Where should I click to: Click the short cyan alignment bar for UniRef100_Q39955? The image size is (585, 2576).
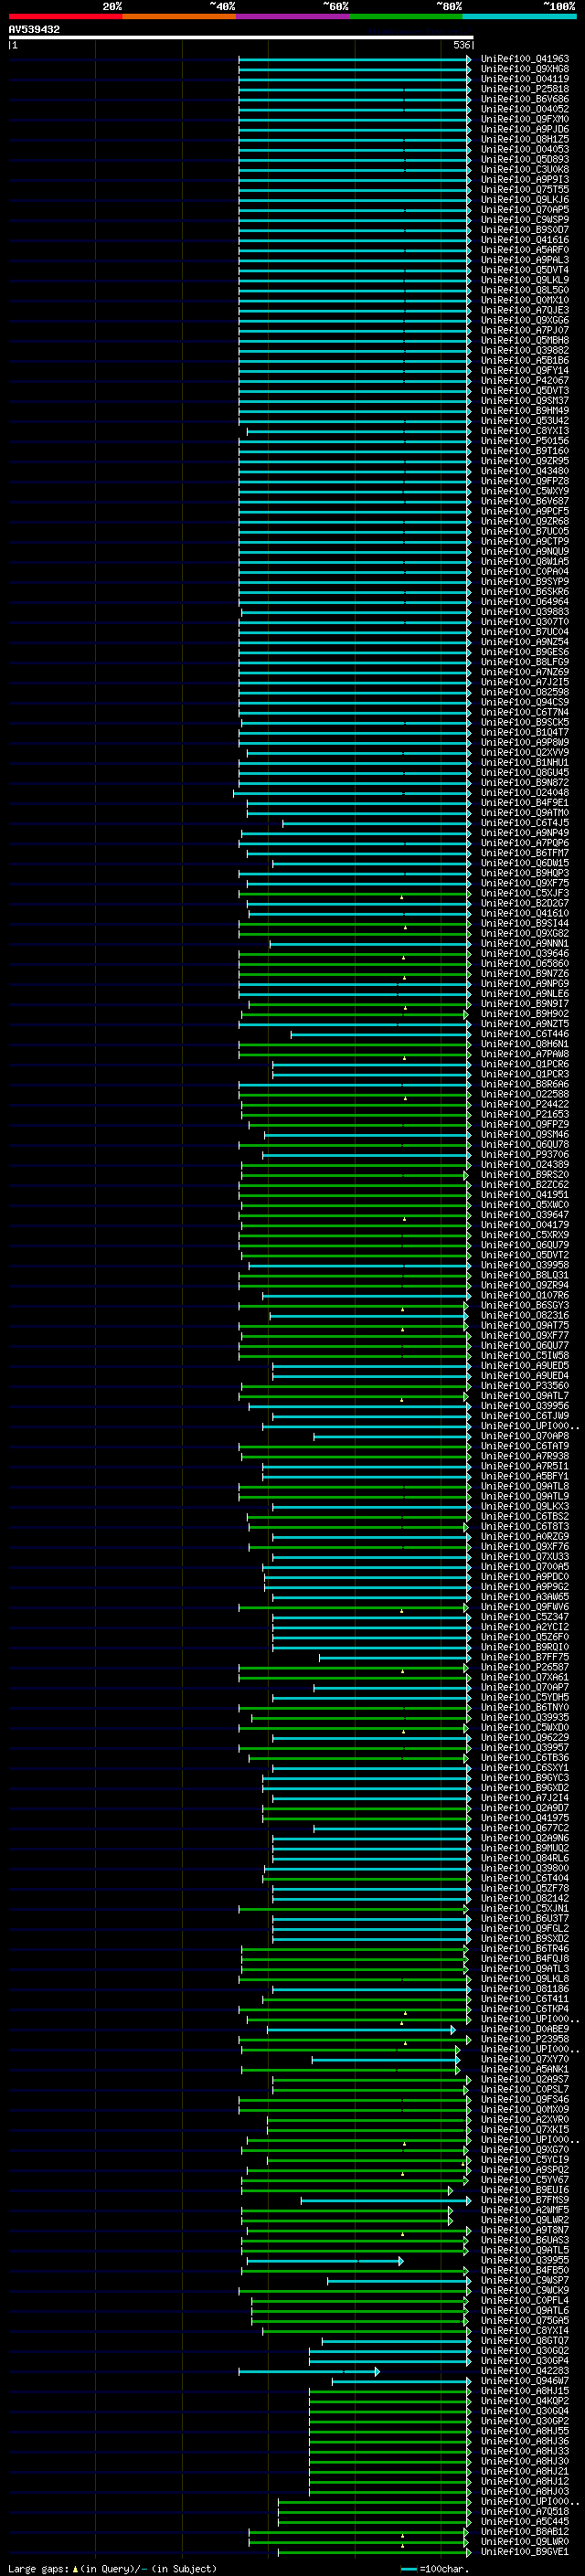[x=325, y=2260]
